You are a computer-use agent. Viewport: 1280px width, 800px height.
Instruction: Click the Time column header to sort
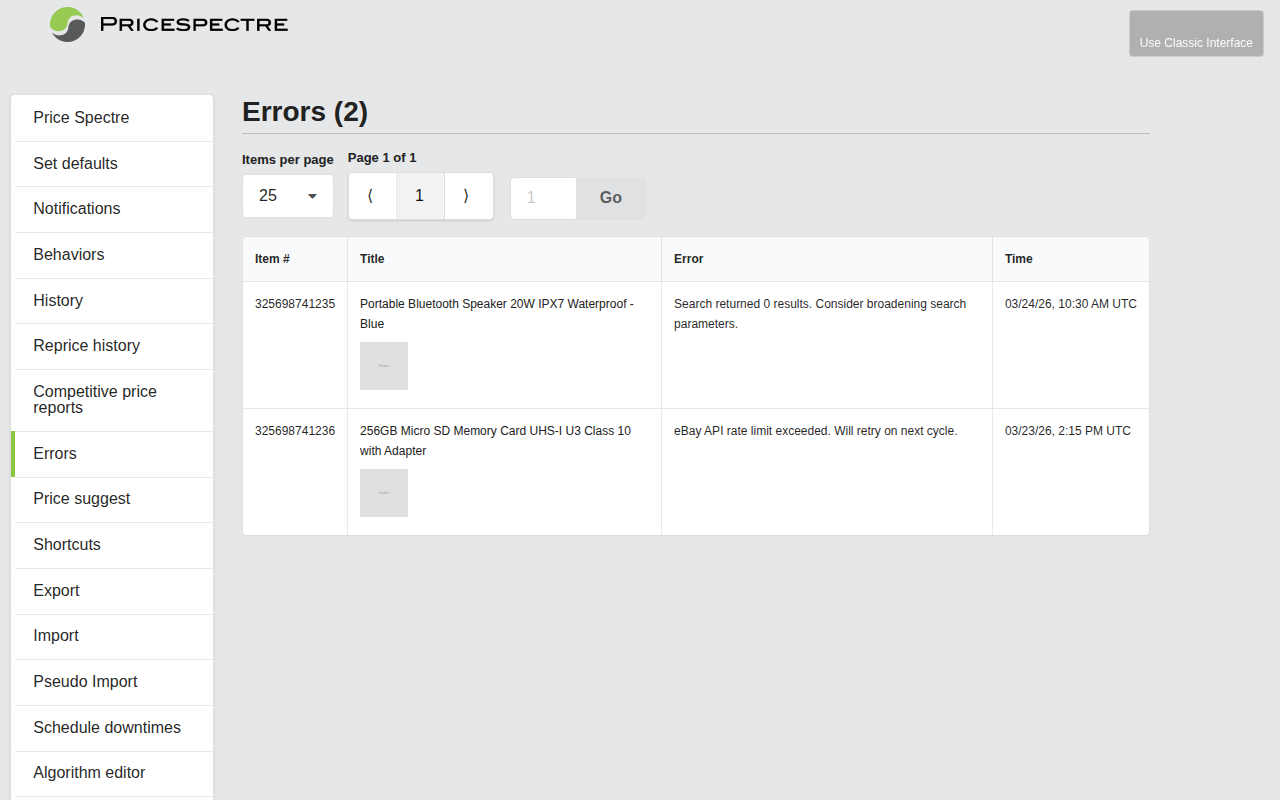pos(1018,258)
